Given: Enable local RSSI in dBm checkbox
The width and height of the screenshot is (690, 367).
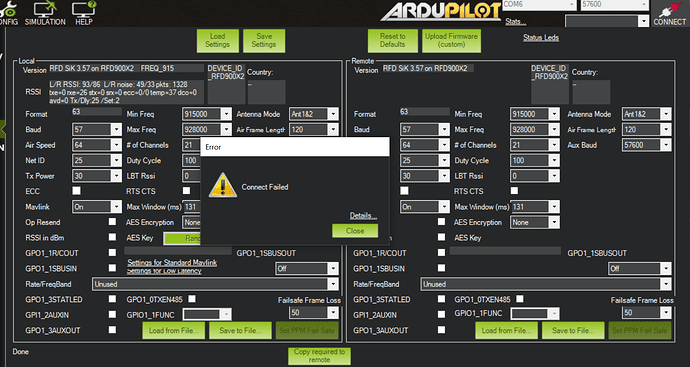Looking at the screenshot, I should pos(112,237).
